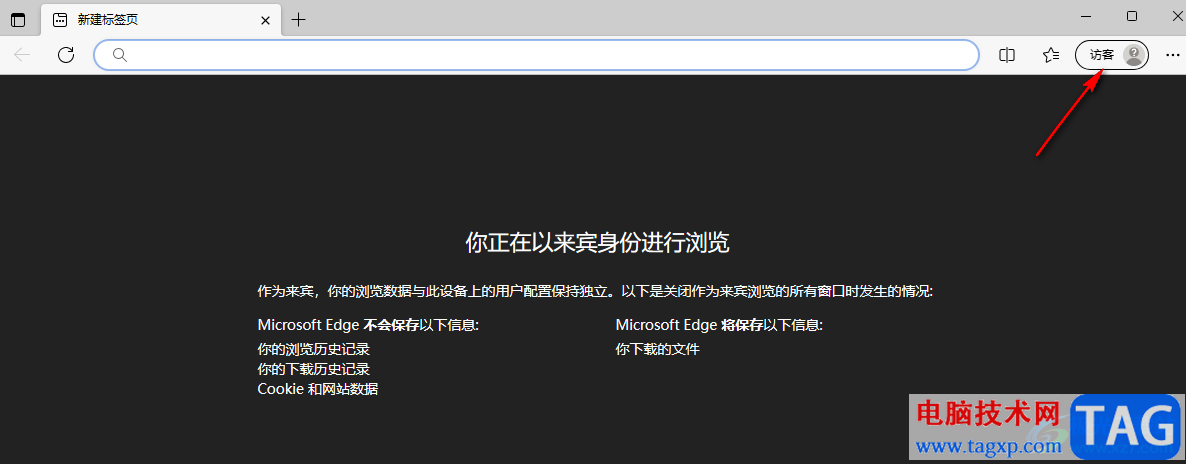Click the sentence beginning 作为来宾，你的浏览数据
Viewport: 1186px width, 464px height.
pos(595,291)
